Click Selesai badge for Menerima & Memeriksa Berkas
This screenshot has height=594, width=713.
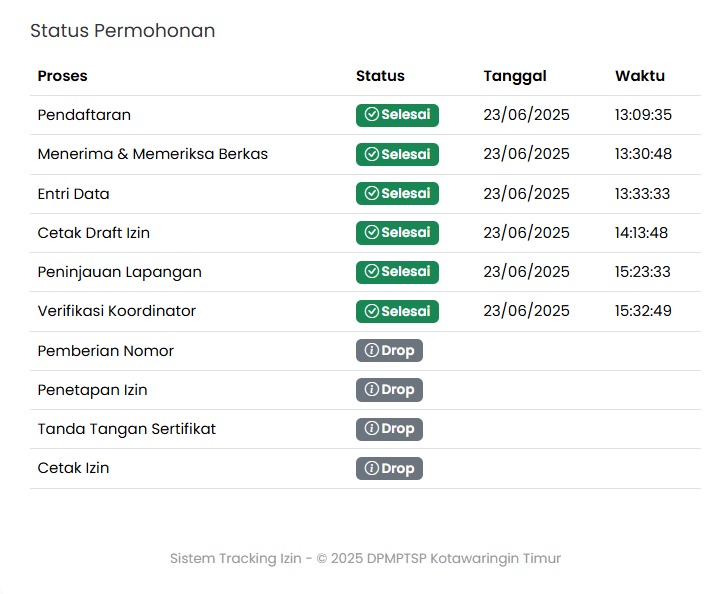pos(397,155)
